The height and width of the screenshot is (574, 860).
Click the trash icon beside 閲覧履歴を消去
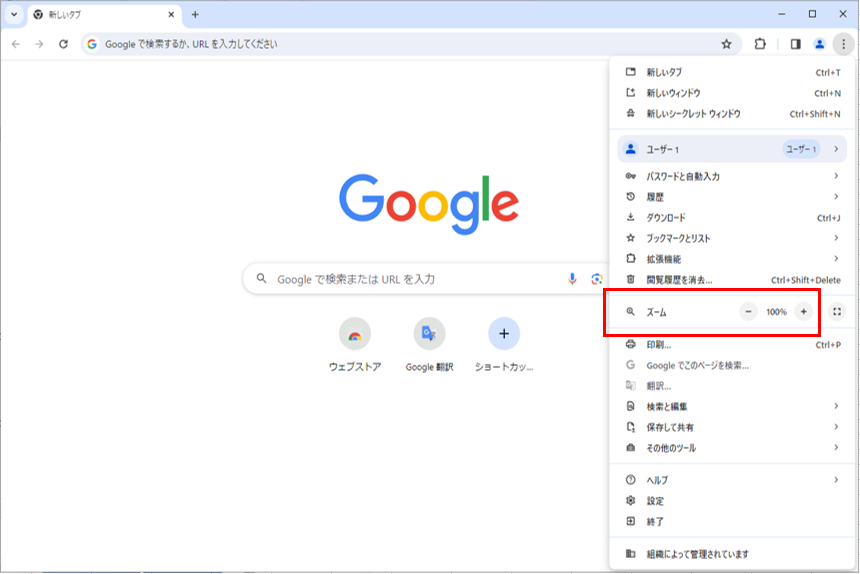point(631,280)
